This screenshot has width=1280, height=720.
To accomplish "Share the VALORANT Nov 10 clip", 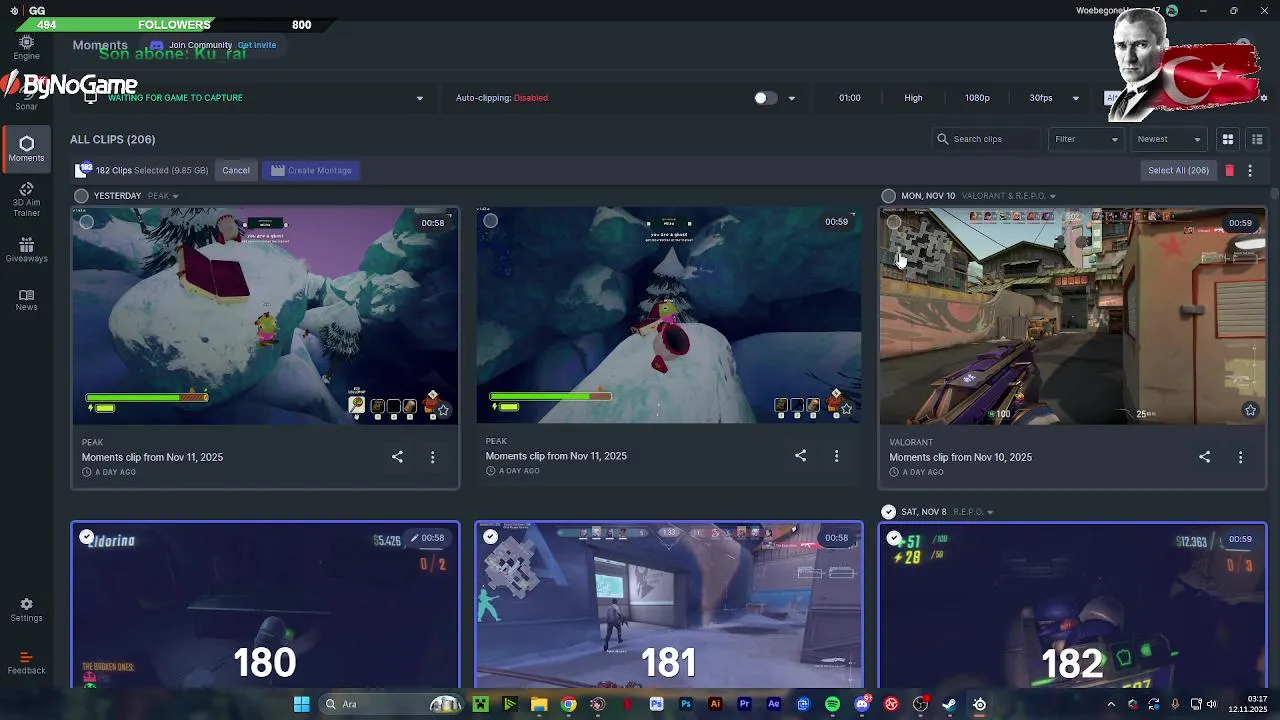I will click(1204, 457).
